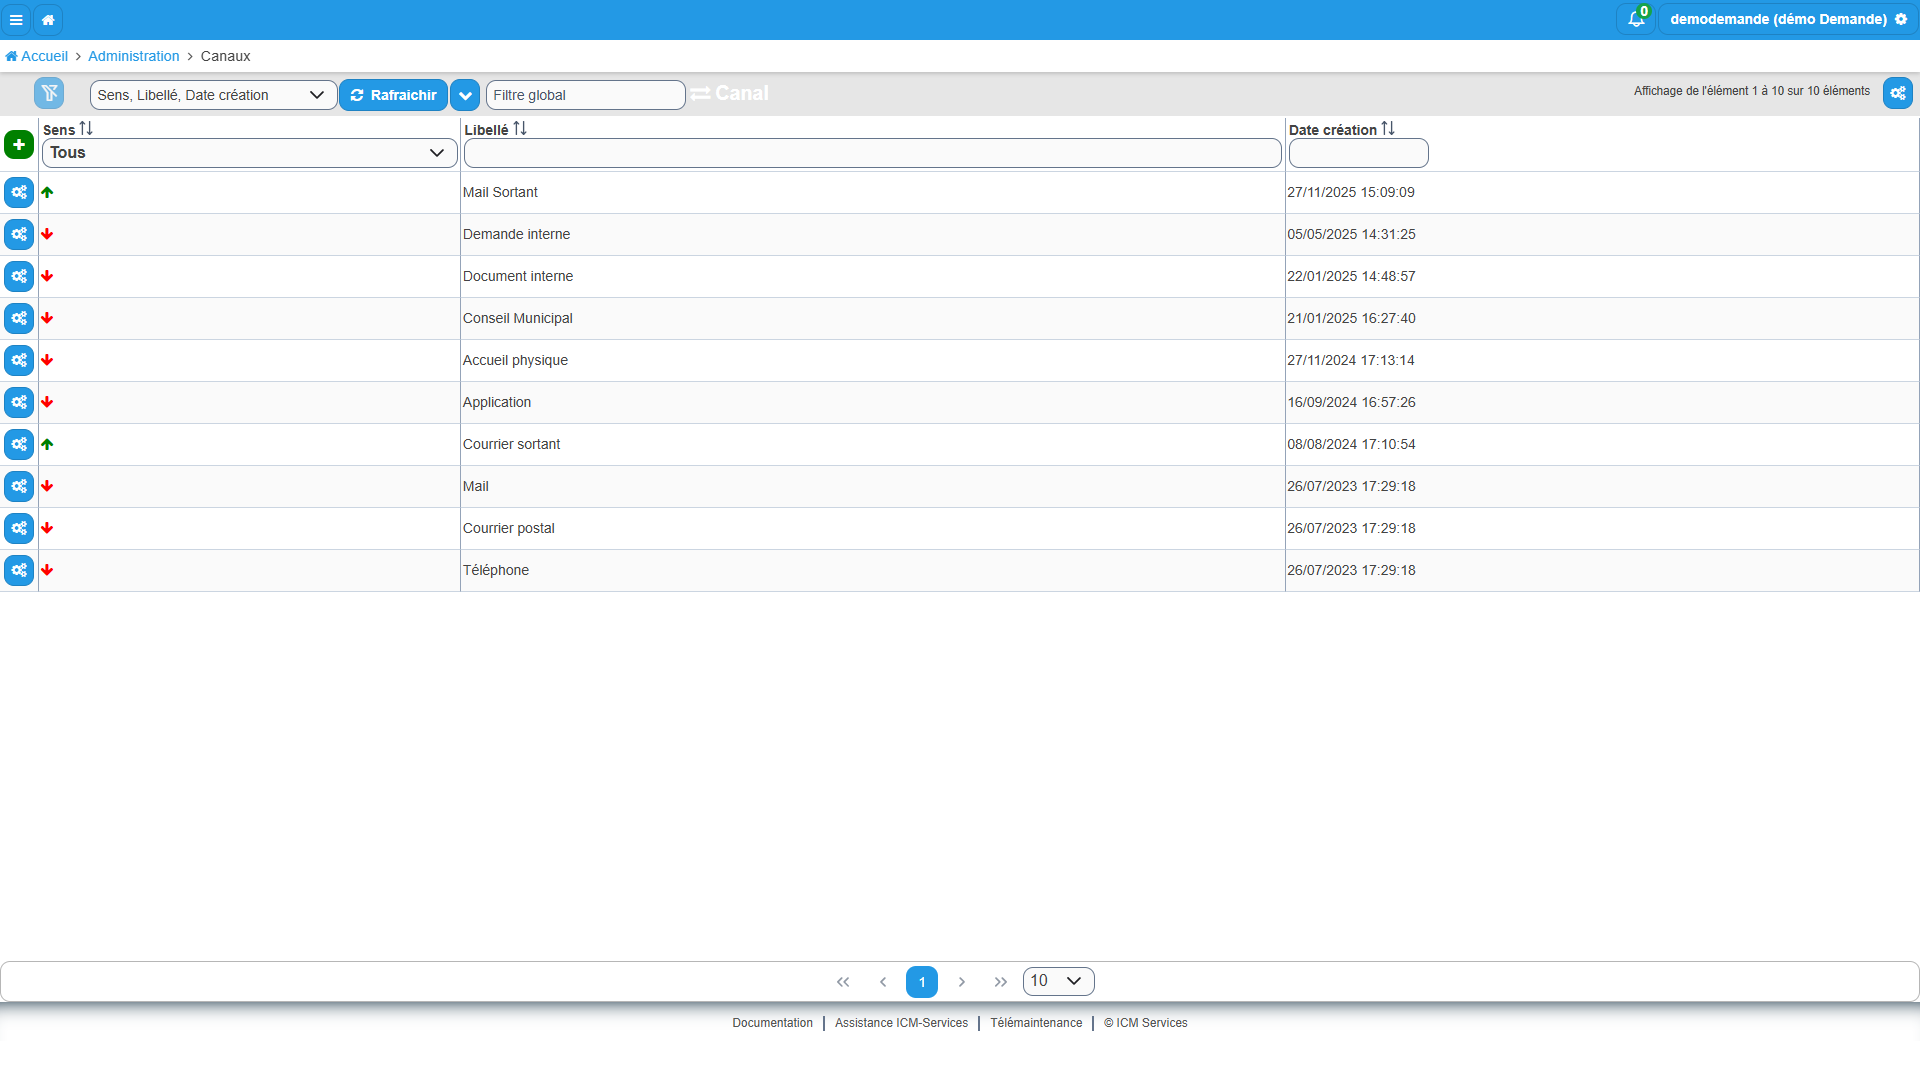Open the hamburger main menu
The image size is (1920, 1080).
click(16, 20)
